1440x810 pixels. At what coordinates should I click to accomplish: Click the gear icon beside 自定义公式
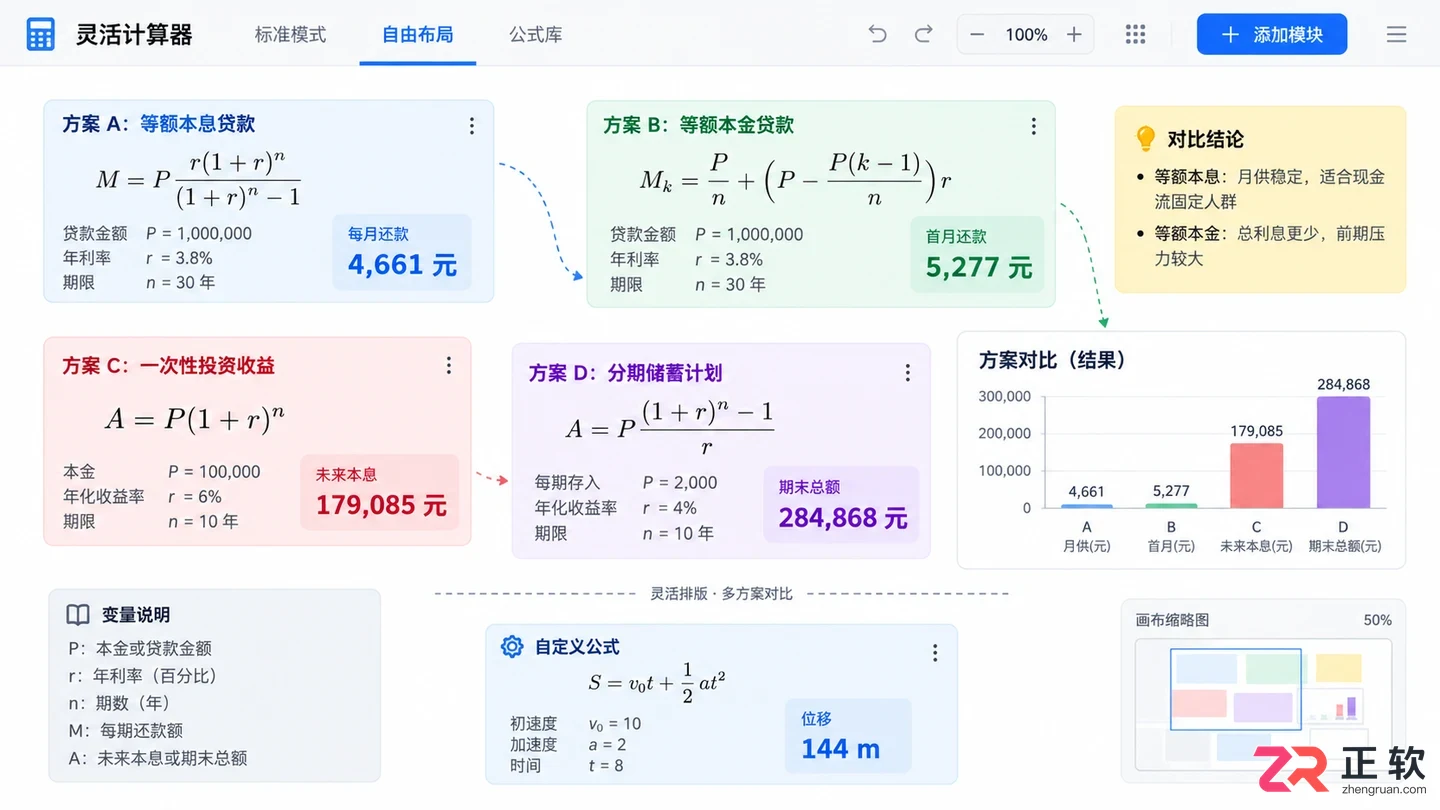point(512,646)
